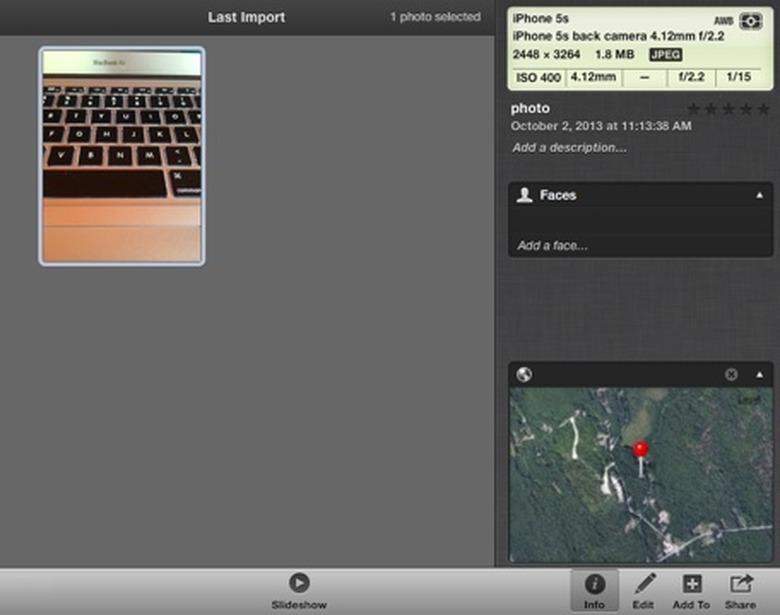Click the Add a face field
Screen dimensions: 780x615
(x=552, y=245)
